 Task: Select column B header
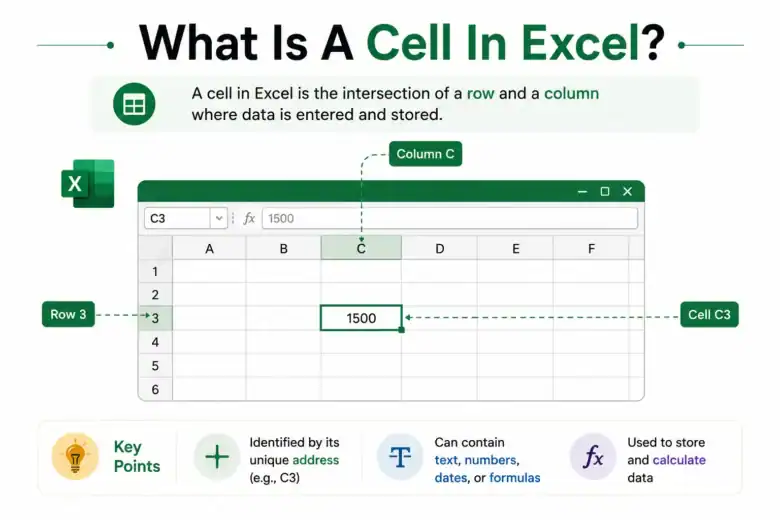coord(284,248)
